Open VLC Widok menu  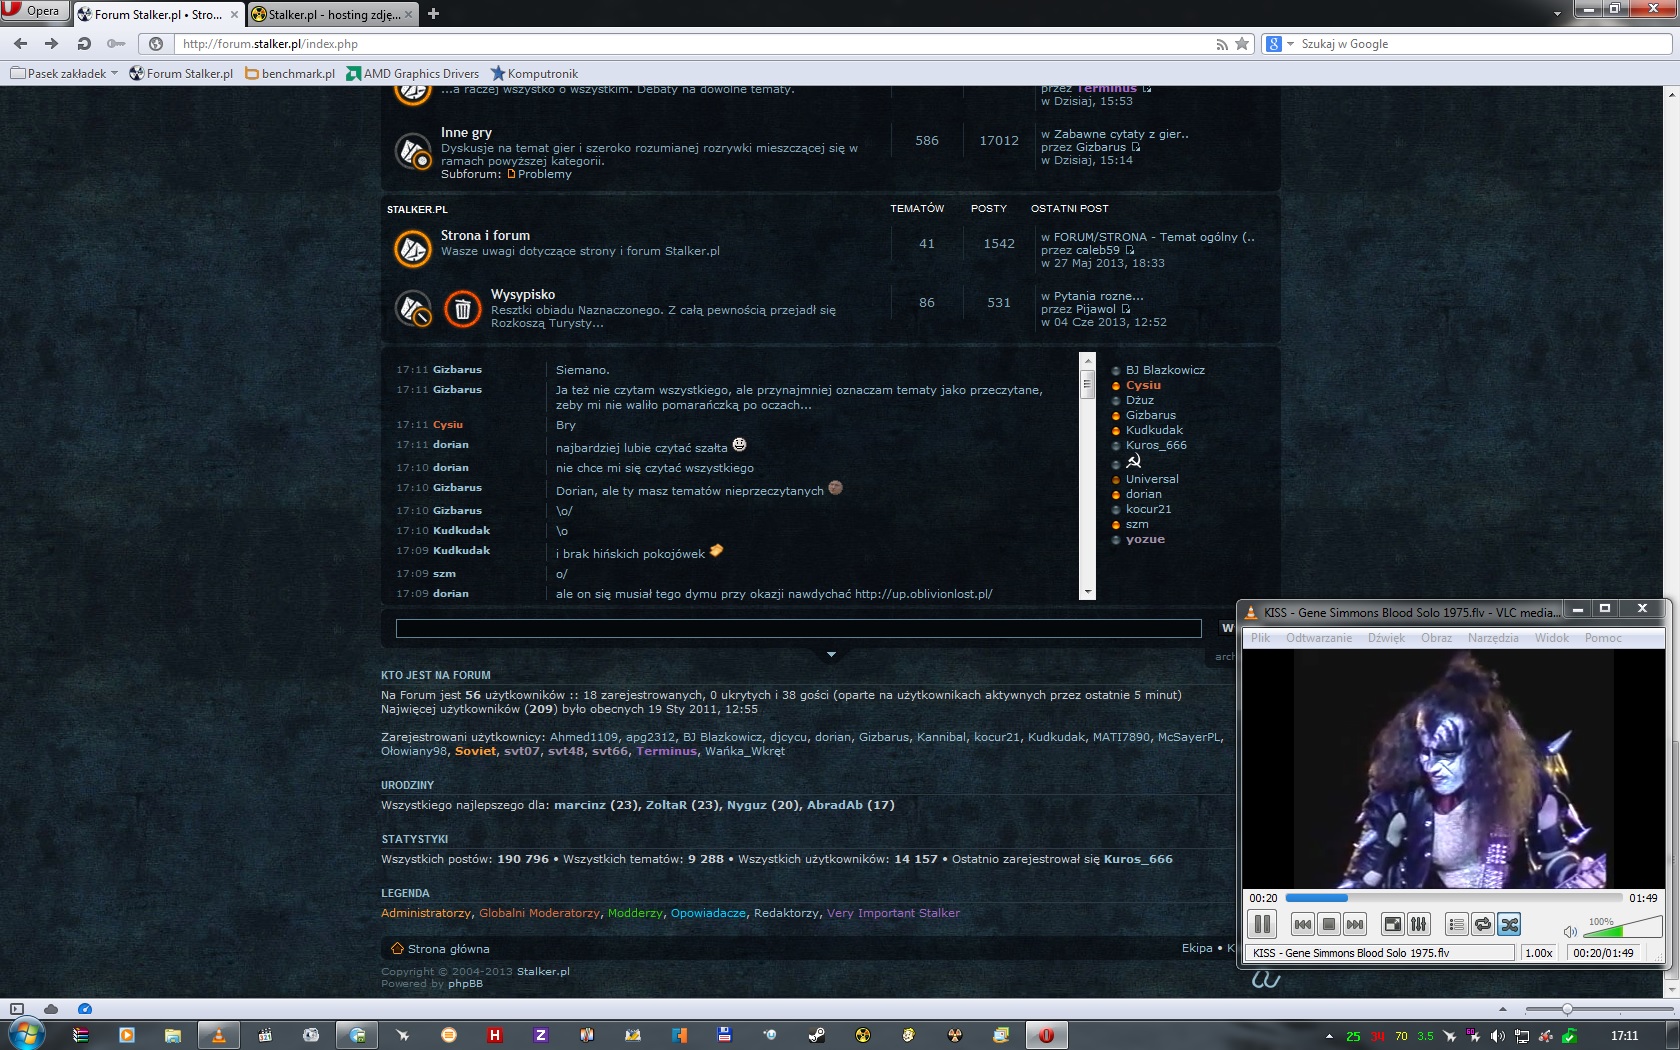pyautogui.click(x=1552, y=638)
